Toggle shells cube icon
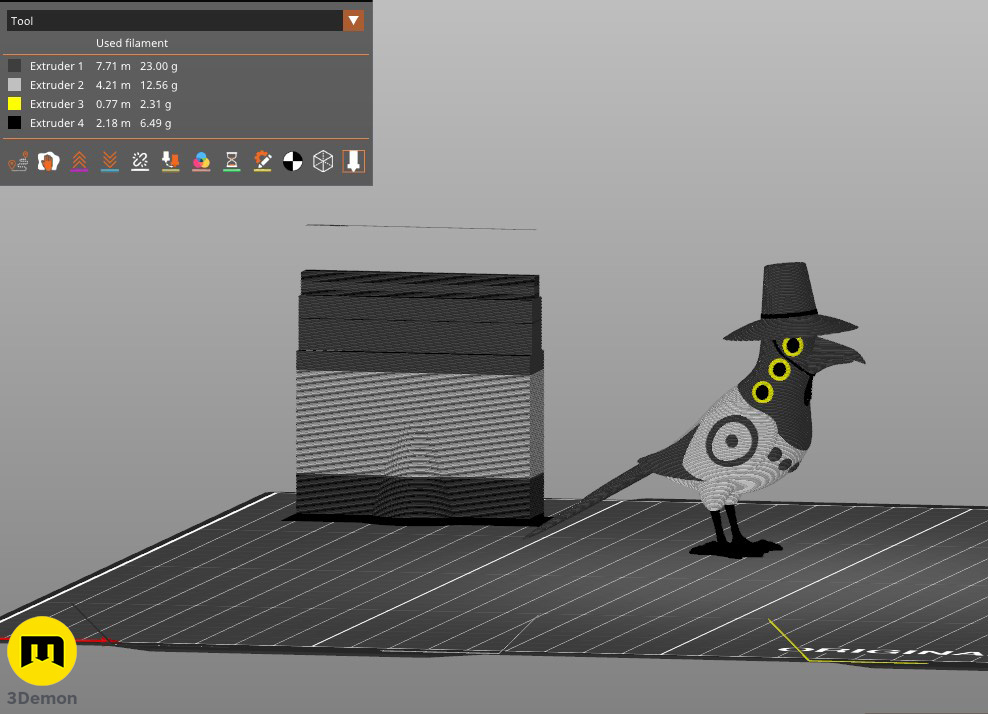This screenshot has width=988, height=714. click(323, 161)
